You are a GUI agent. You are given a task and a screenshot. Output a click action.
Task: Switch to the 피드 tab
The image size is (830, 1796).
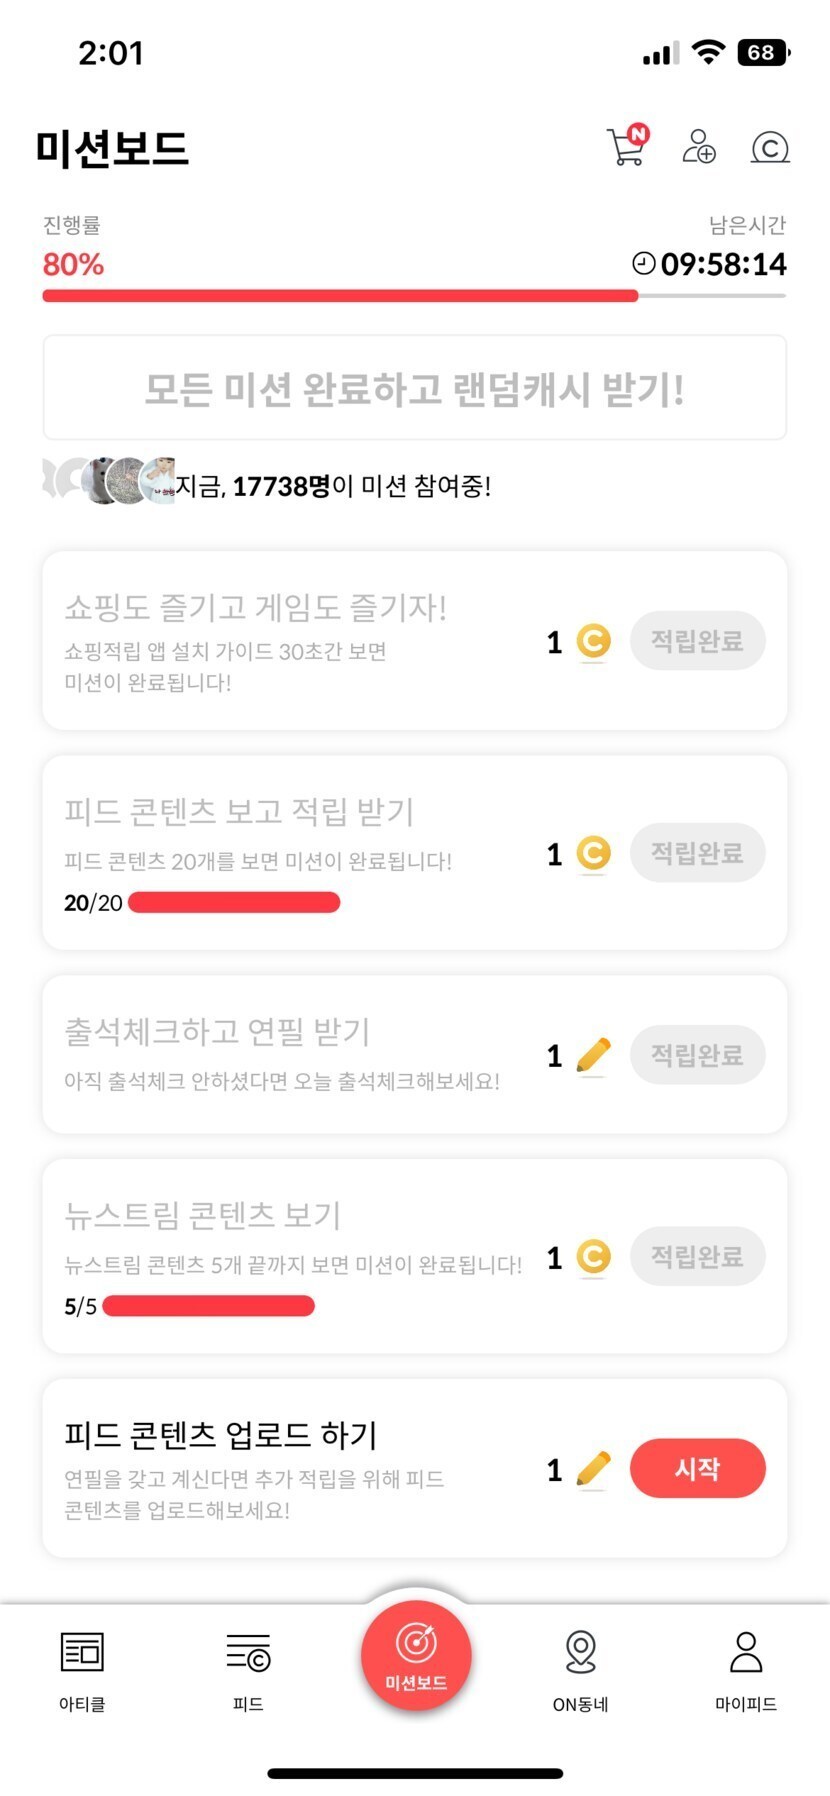point(248,1667)
